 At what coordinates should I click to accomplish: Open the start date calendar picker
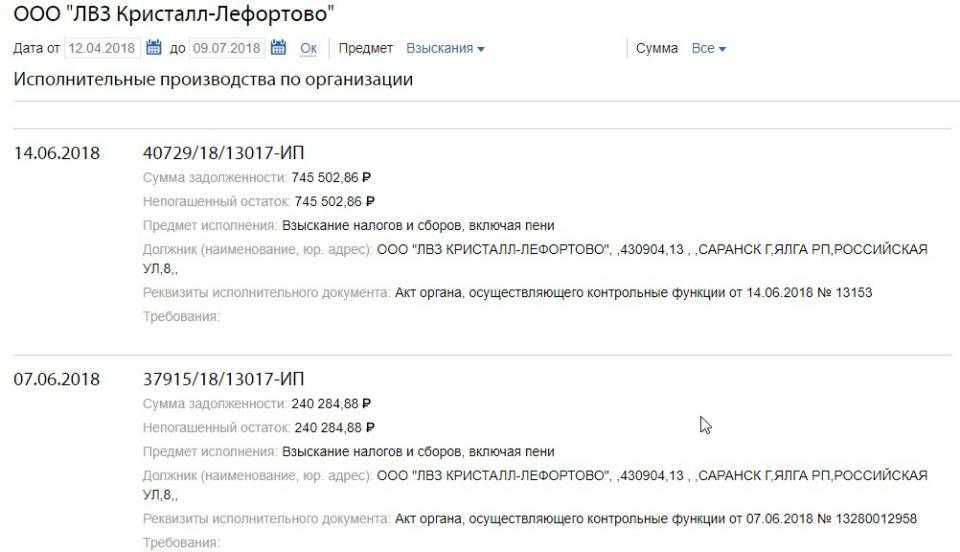coord(154,48)
